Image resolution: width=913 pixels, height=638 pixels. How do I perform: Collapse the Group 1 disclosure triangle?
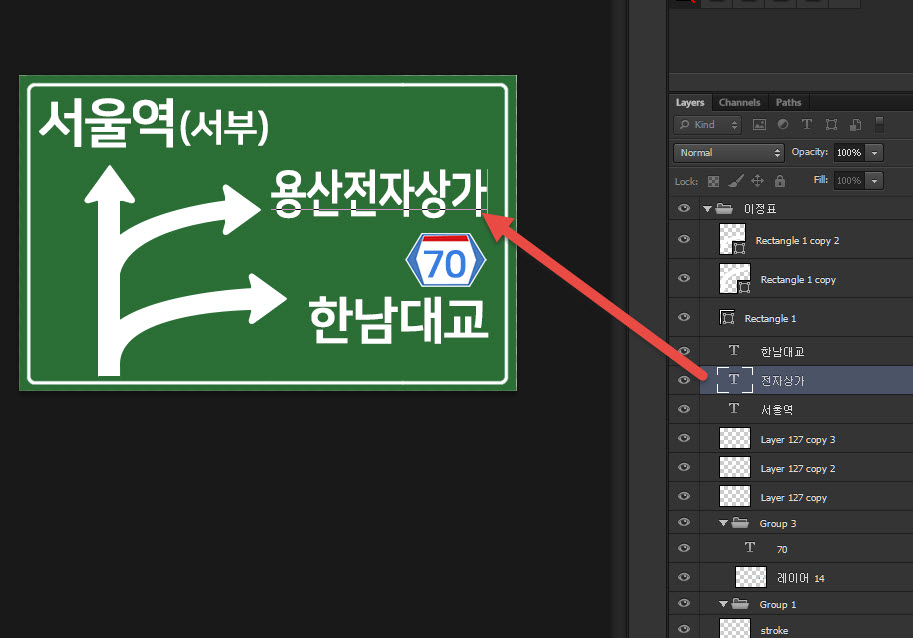click(x=723, y=604)
